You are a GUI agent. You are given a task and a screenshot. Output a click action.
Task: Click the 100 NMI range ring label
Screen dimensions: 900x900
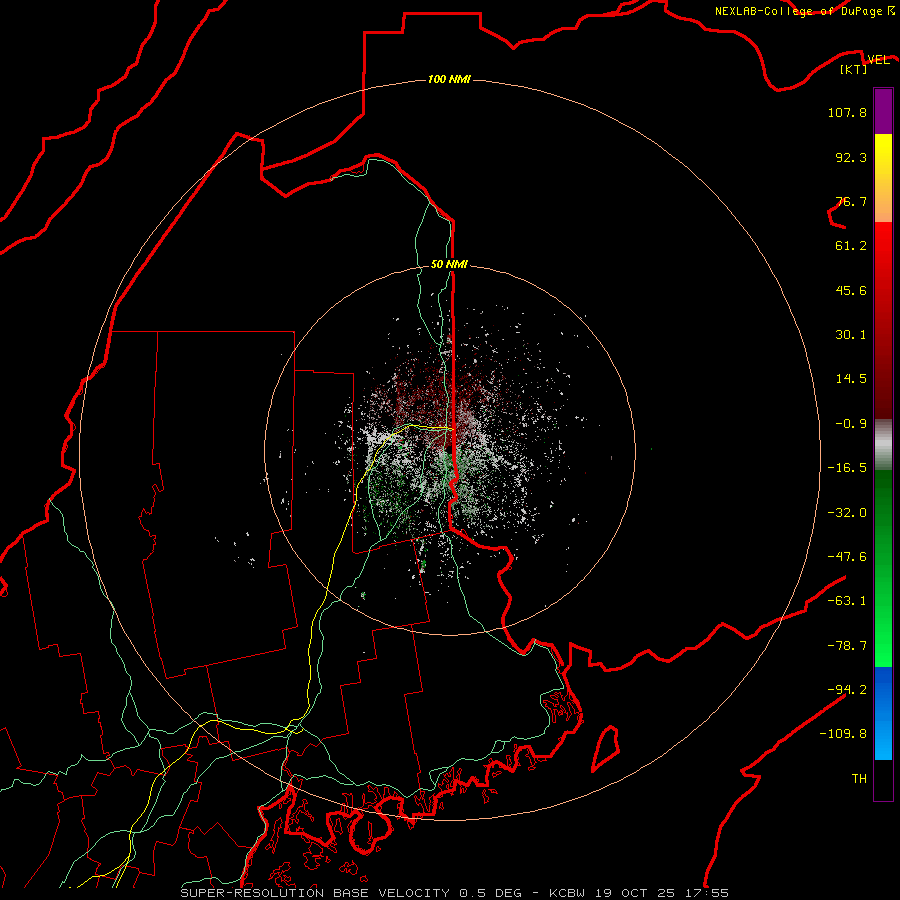pos(449,79)
